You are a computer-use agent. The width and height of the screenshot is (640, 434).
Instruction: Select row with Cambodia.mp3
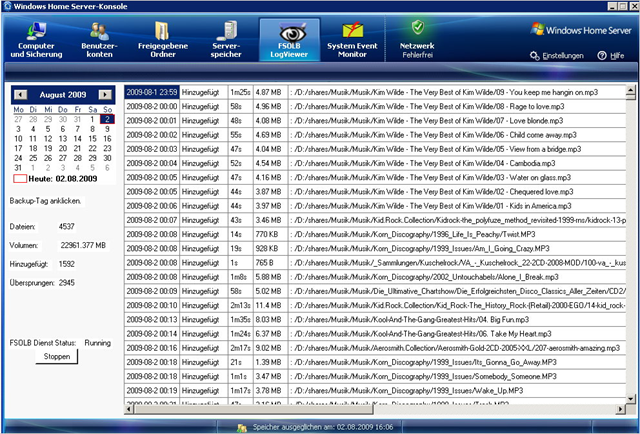375,163
